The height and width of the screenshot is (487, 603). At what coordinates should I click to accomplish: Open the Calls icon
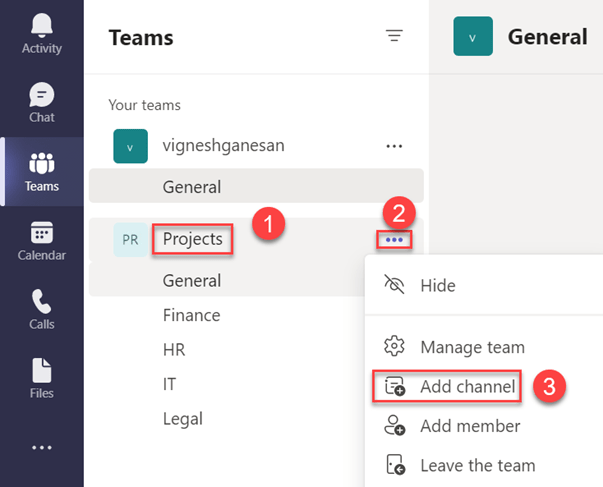pyautogui.click(x=42, y=310)
